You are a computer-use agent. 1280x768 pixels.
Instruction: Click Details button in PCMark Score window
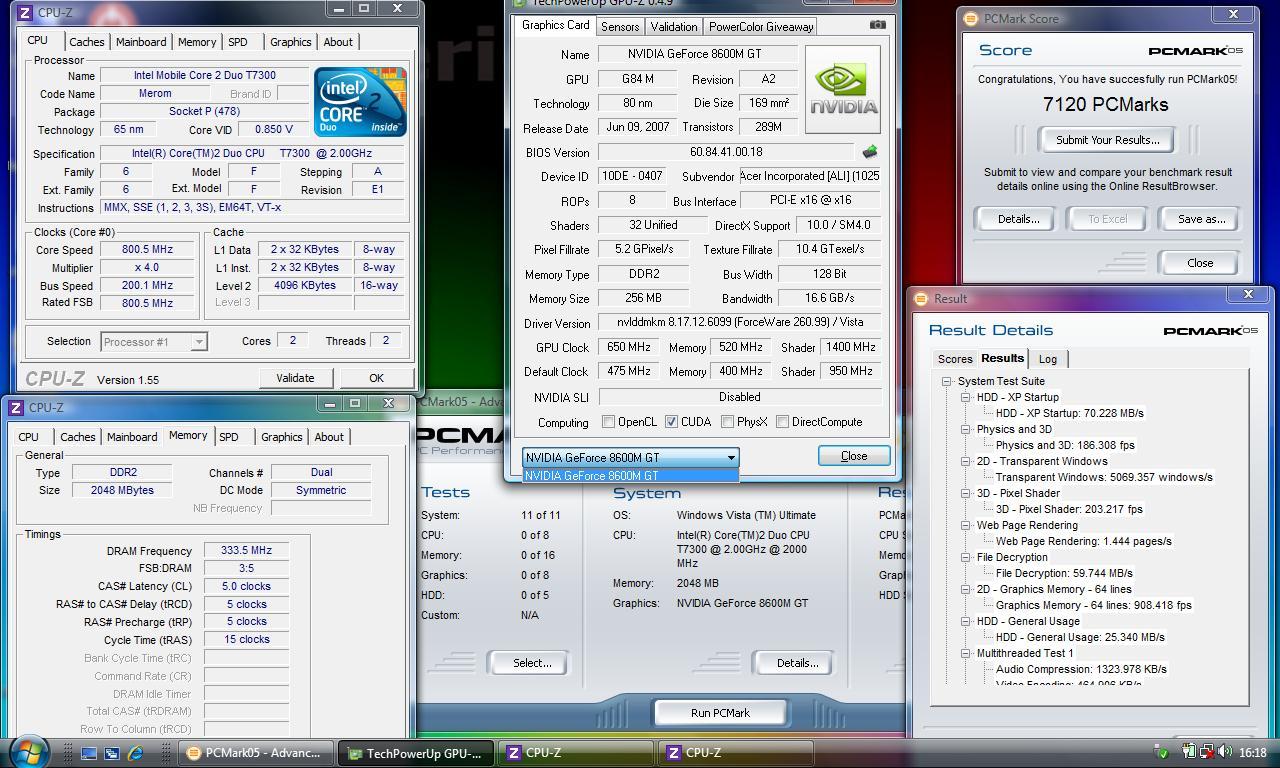pyautogui.click(x=1018, y=219)
